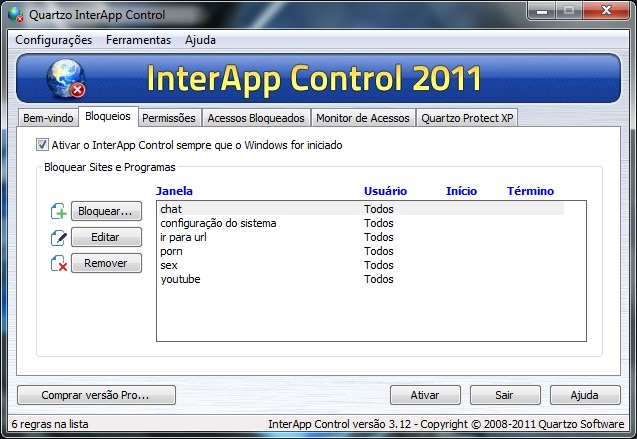Click the Bloquear... button
The width and height of the screenshot is (637, 439).
pos(106,211)
